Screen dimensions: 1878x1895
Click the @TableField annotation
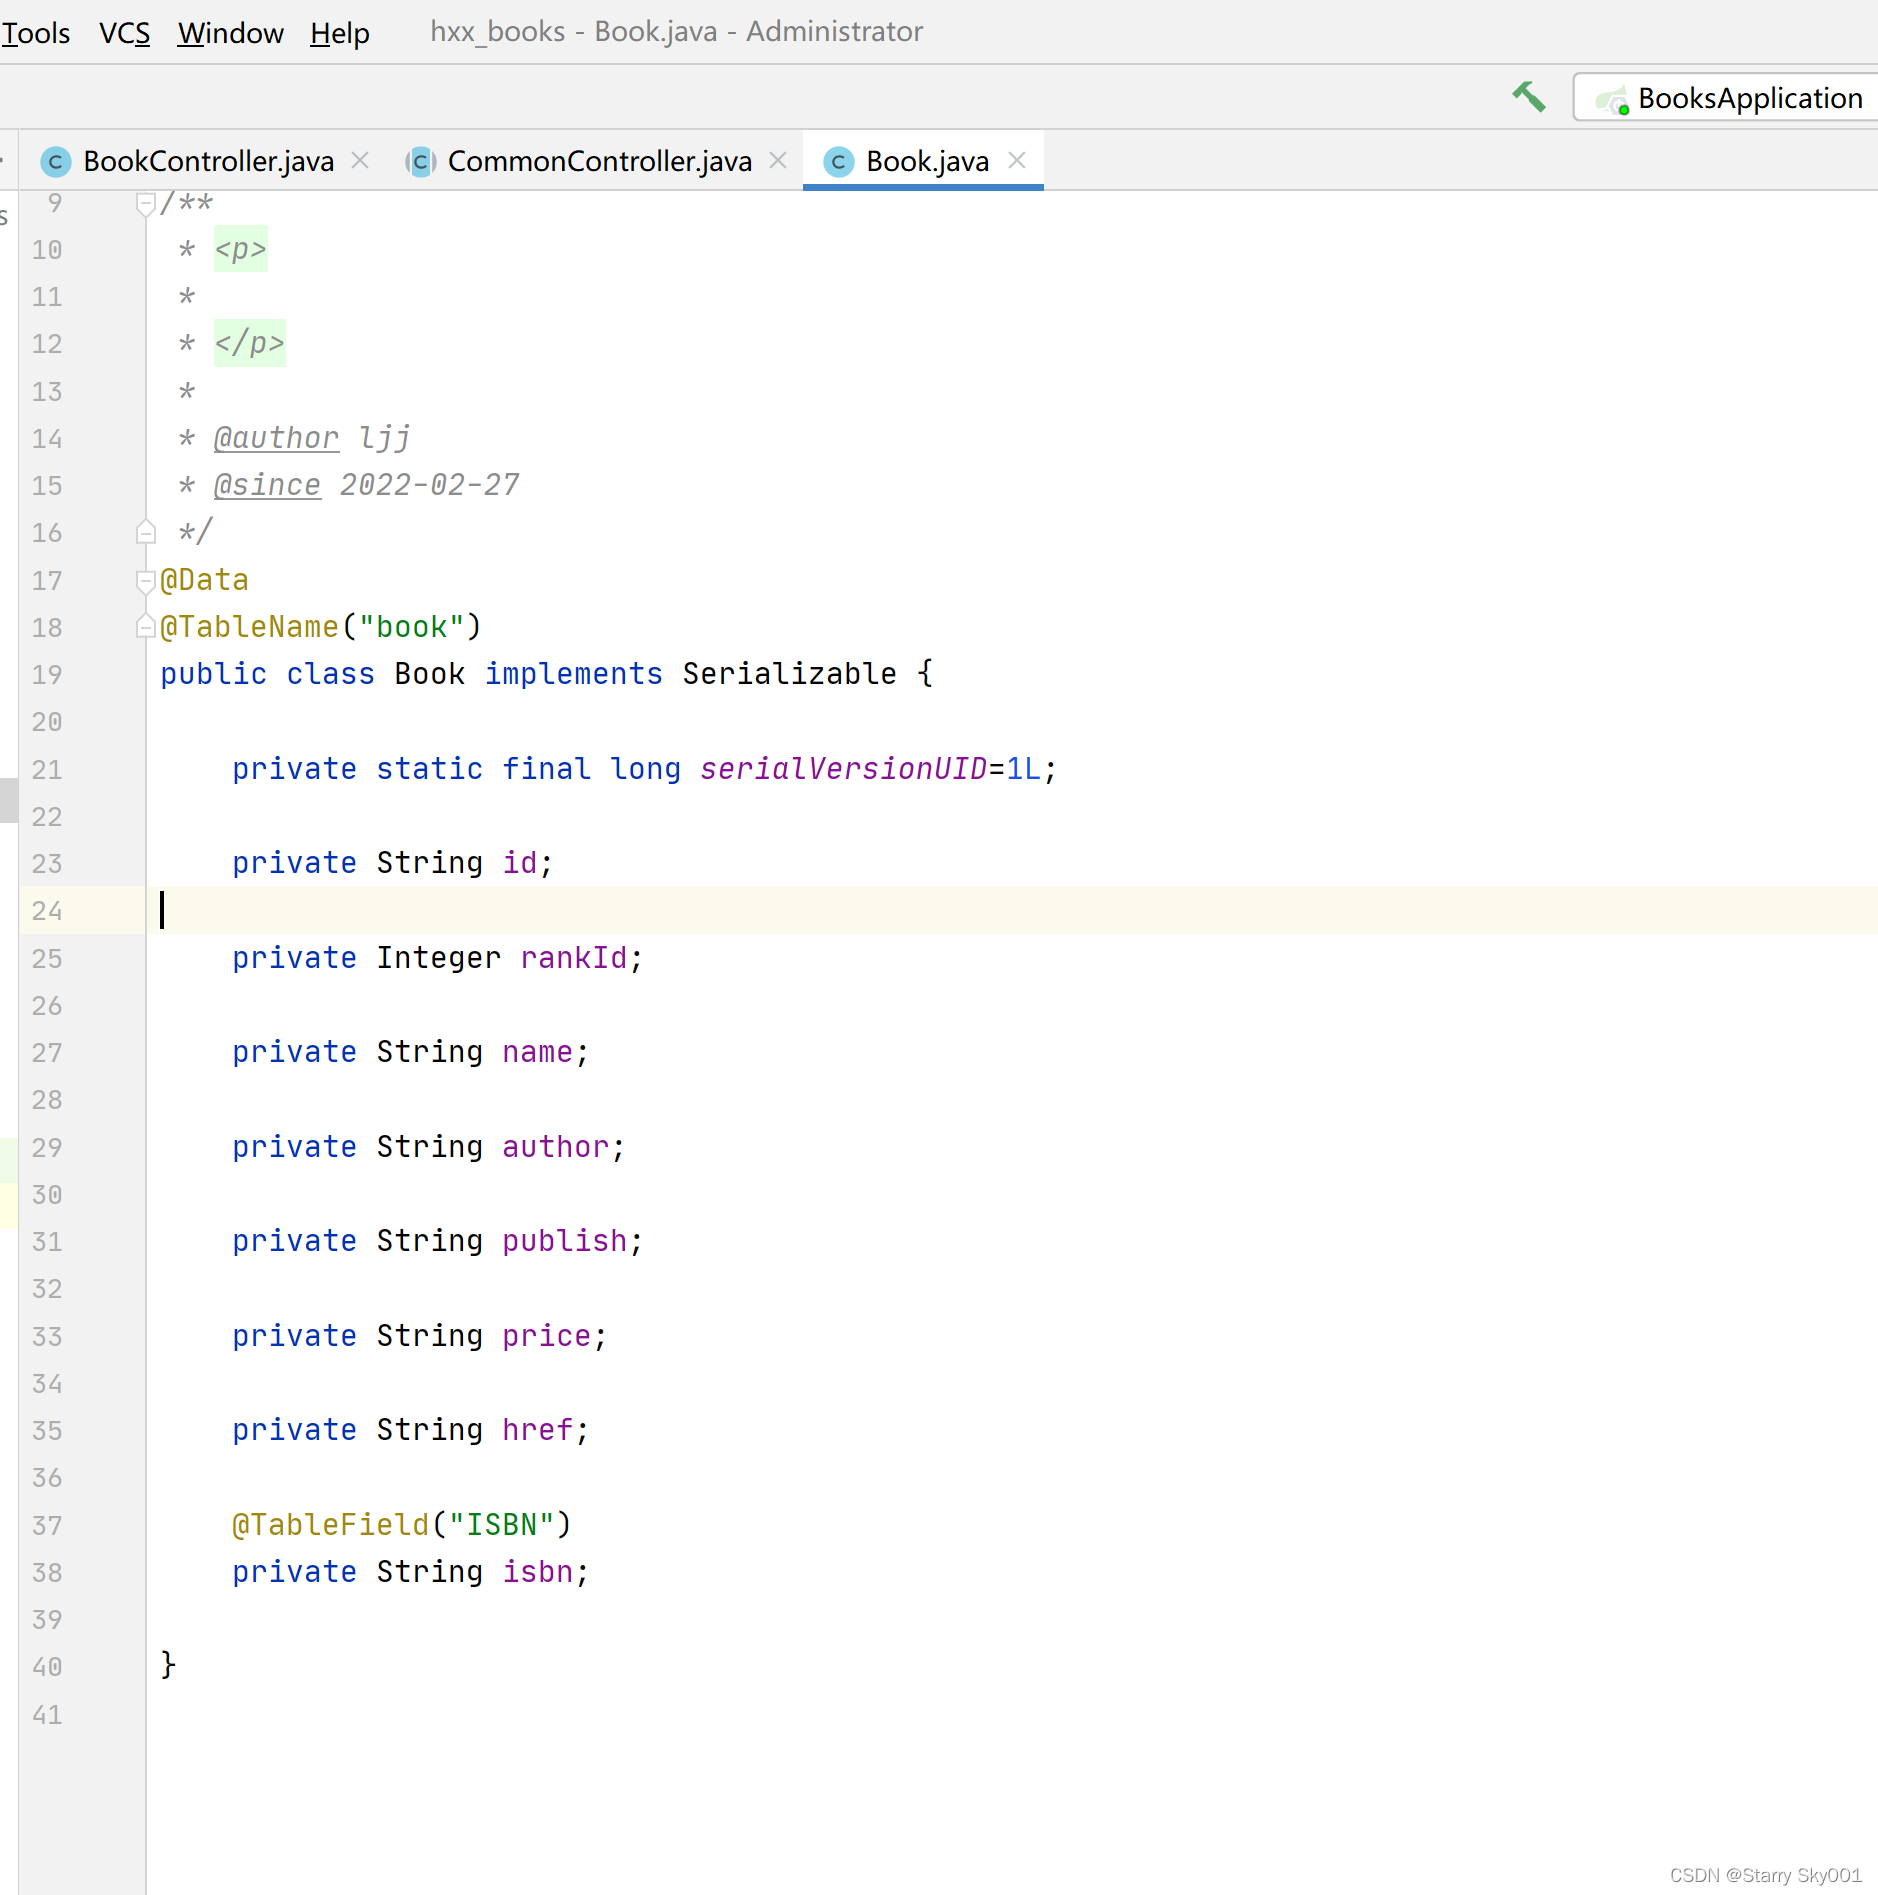(330, 1525)
